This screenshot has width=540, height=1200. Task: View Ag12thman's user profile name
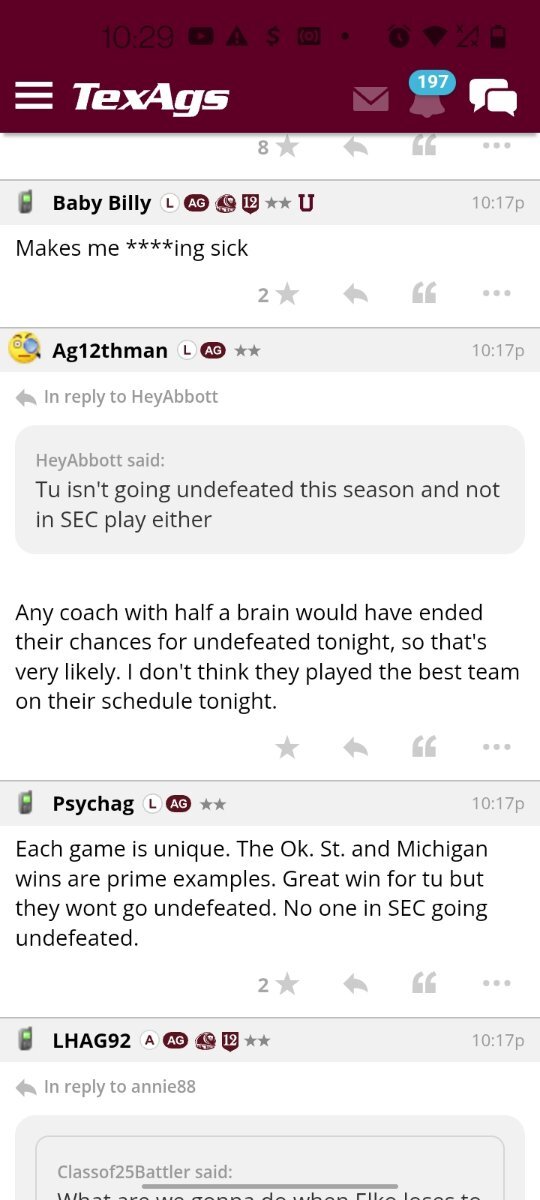[110, 350]
